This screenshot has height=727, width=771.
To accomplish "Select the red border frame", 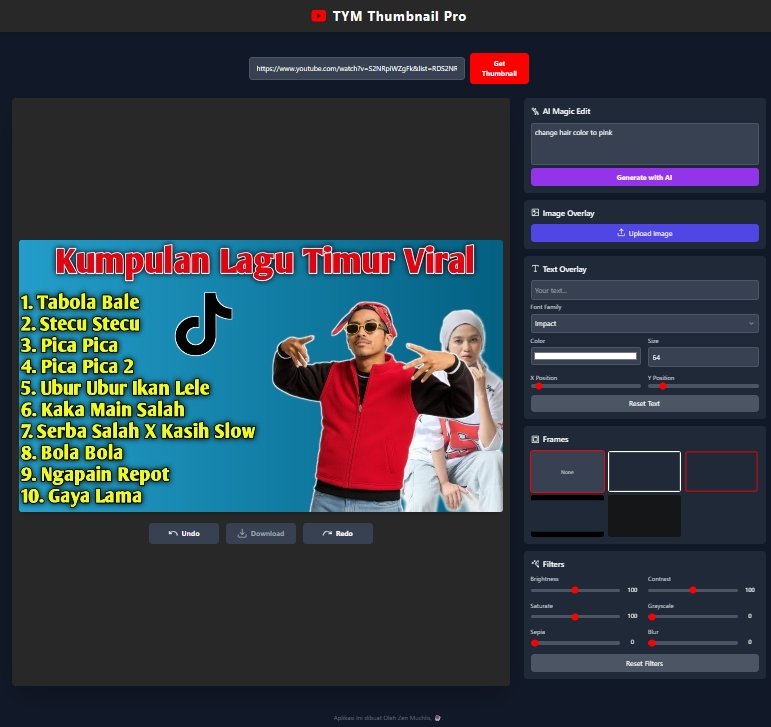I will (x=721, y=471).
